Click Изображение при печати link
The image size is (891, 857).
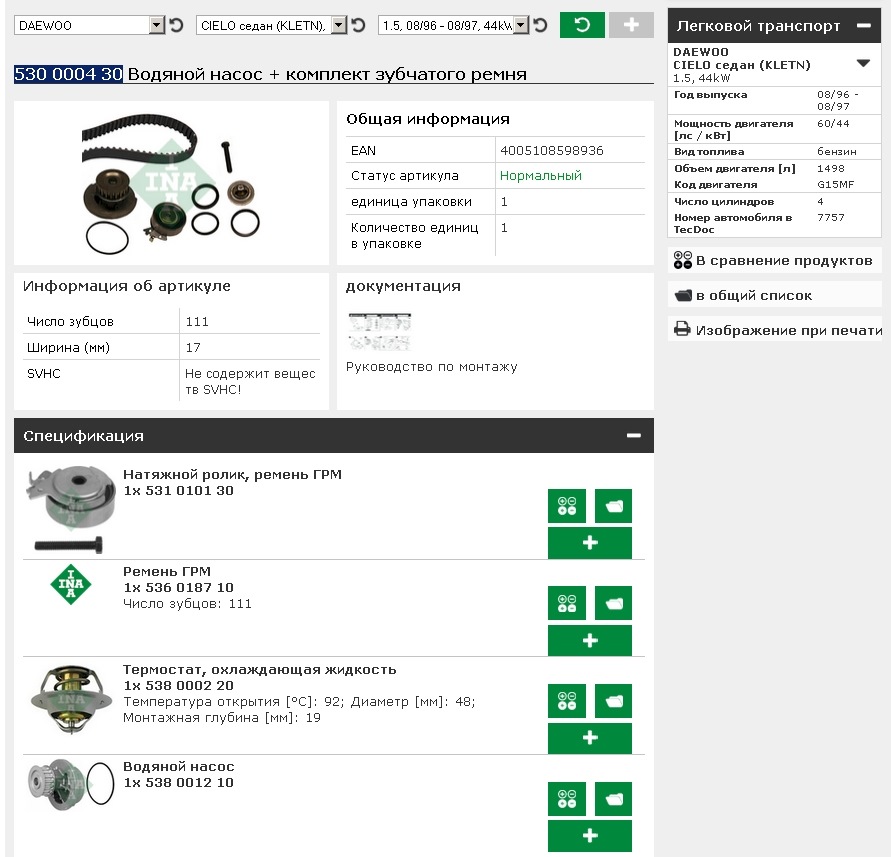(x=788, y=330)
